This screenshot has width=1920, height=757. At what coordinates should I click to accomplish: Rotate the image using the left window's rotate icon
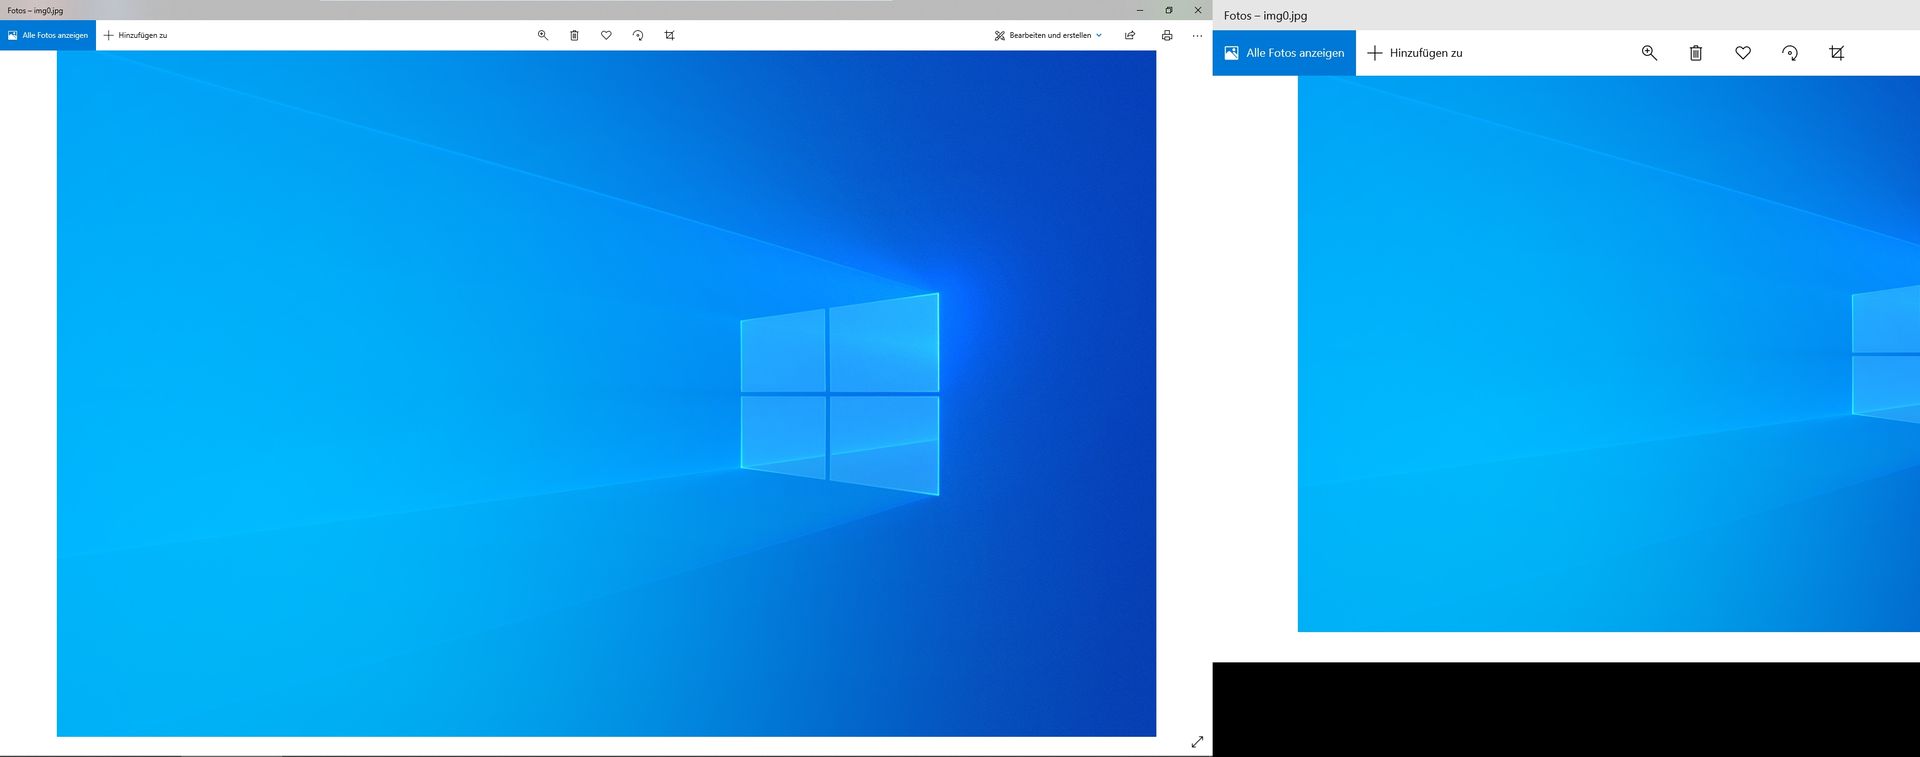coord(638,35)
